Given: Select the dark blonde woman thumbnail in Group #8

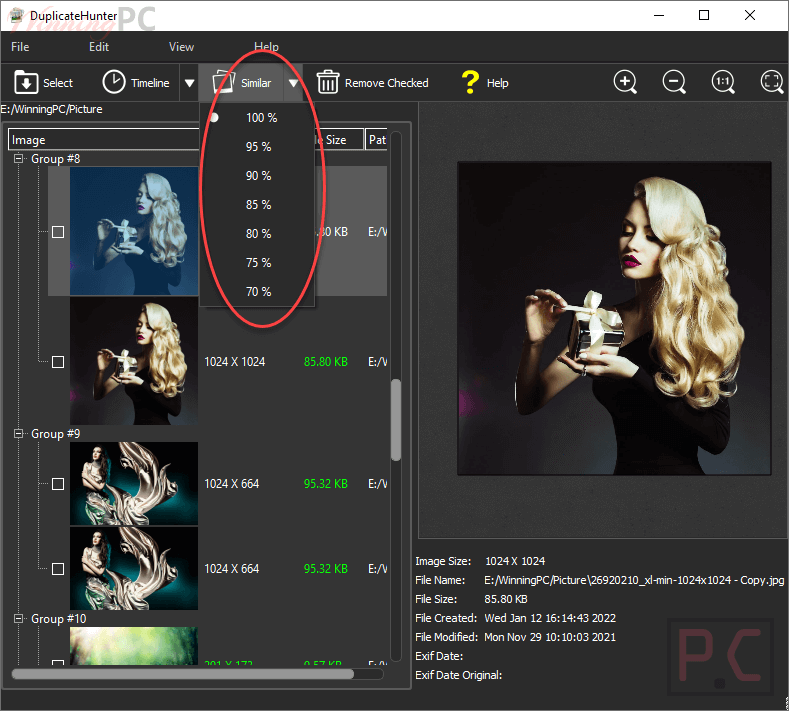Looking at the screenshot, I should pos(134,361).
